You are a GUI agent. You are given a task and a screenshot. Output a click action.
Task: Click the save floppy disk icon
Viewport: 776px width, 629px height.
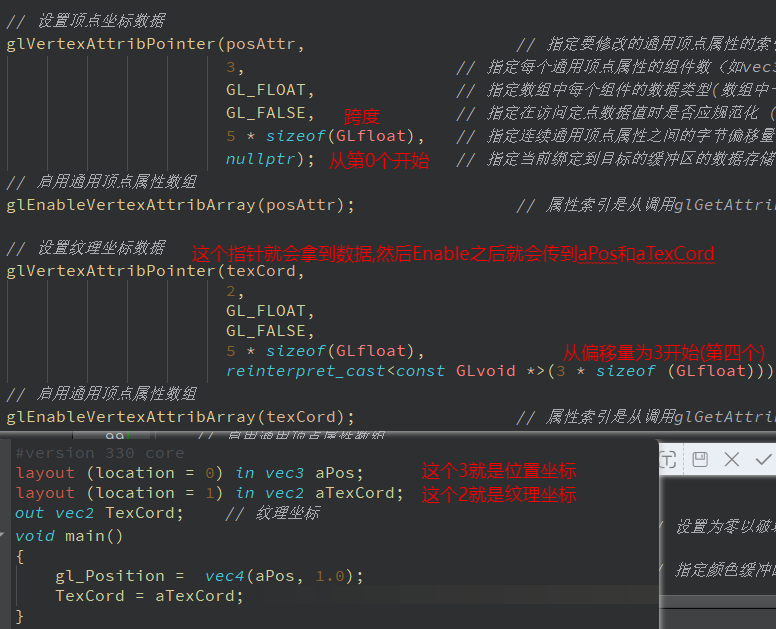tap(700, 459)
